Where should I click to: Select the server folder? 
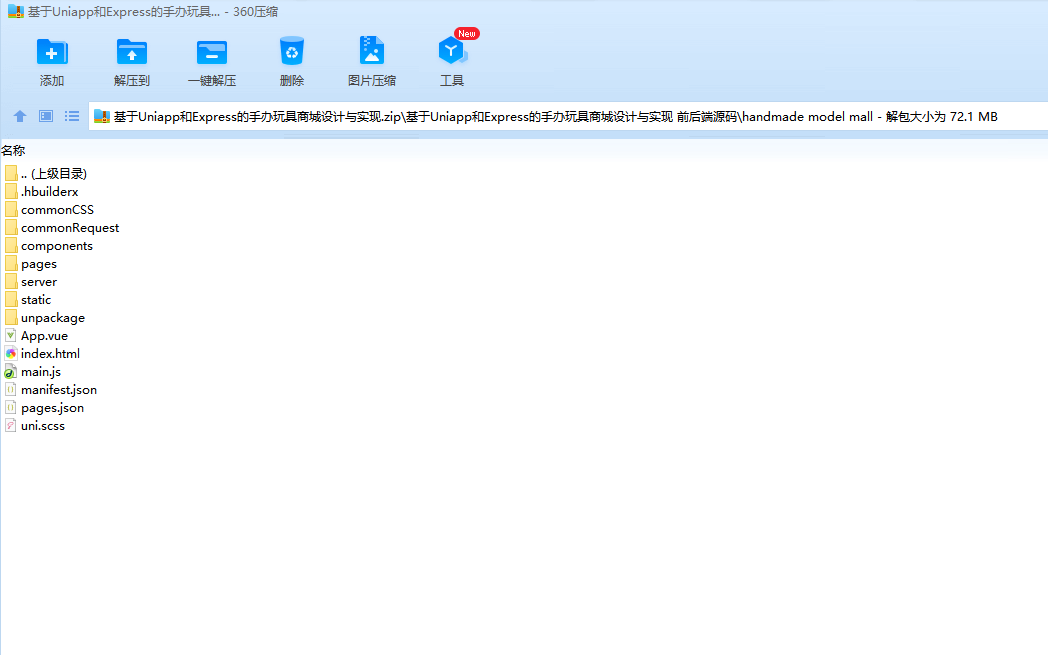31,282
